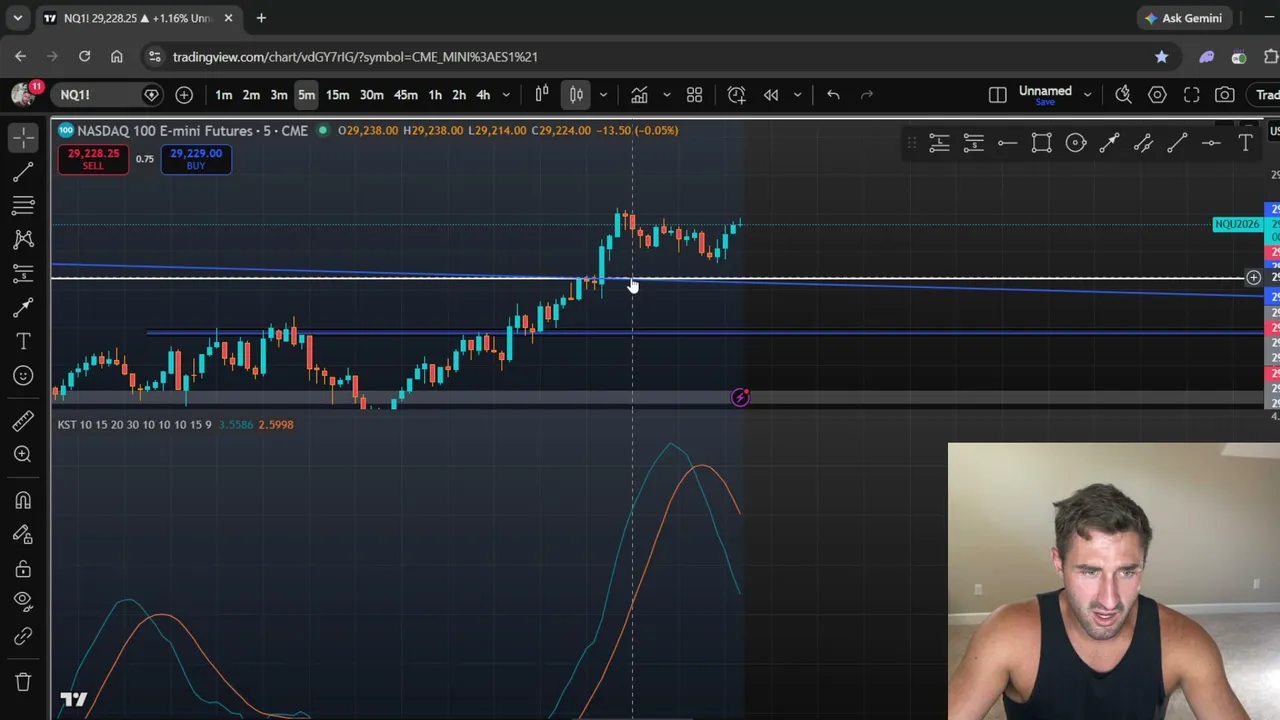Toggle lock all drawings

tap(23, 568)
